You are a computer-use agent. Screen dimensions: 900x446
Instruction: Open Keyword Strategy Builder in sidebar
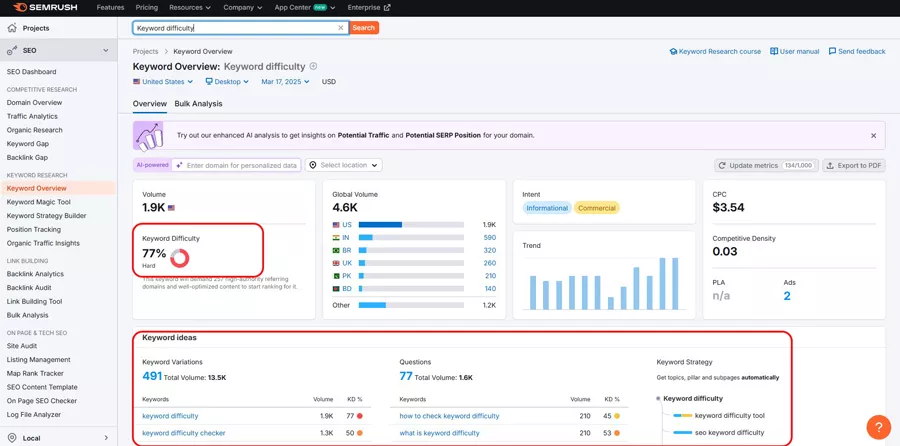point(46,216)
